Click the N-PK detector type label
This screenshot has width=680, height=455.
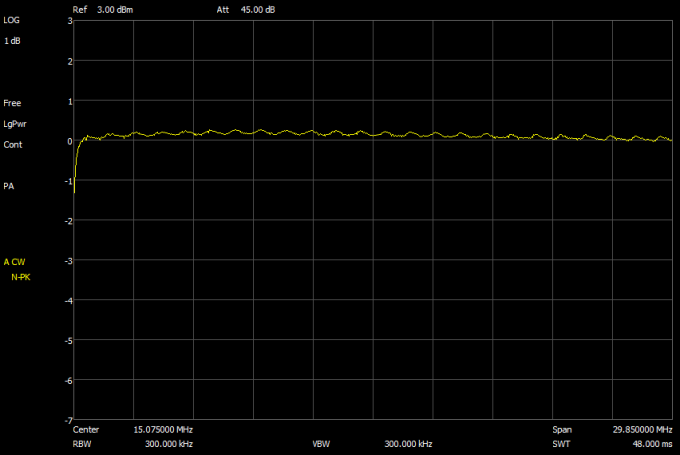(x=20, y=276)
